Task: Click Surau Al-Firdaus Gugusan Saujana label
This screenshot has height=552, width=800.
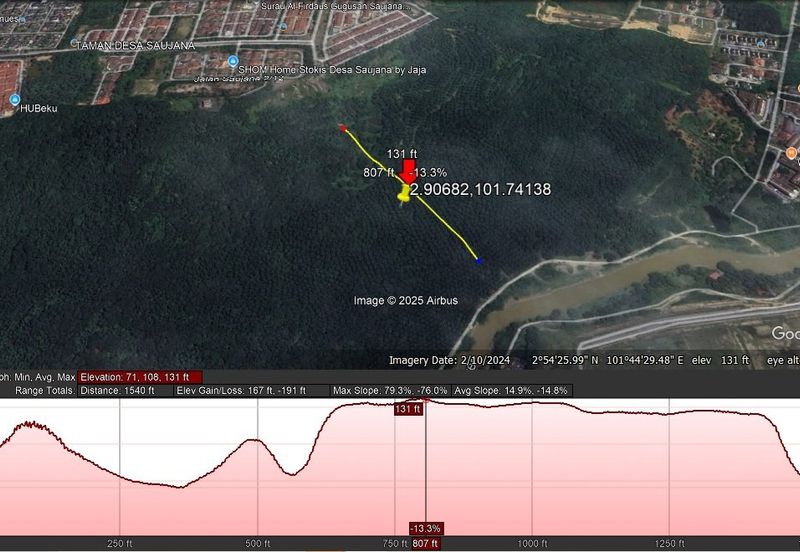Action: pyautogui.click(x=335, y=6)
